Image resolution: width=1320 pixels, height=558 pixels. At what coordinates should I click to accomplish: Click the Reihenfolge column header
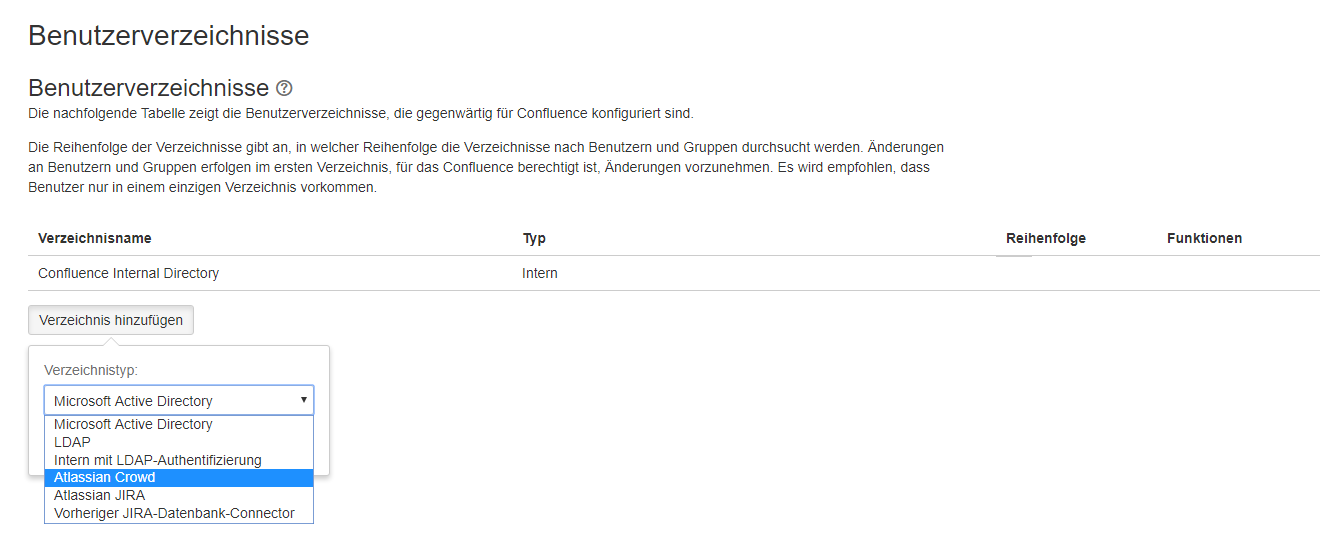[1045, 238]
